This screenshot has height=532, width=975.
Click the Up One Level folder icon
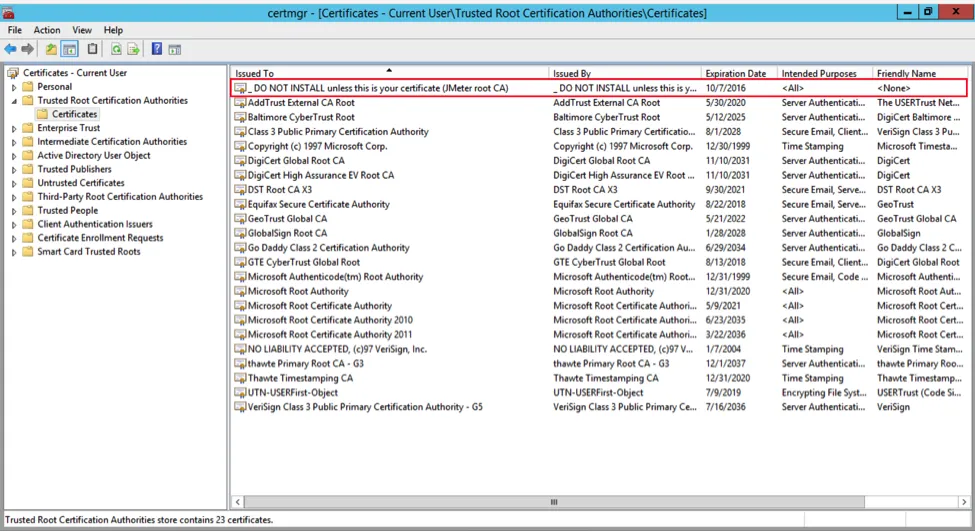click(51, 49)
